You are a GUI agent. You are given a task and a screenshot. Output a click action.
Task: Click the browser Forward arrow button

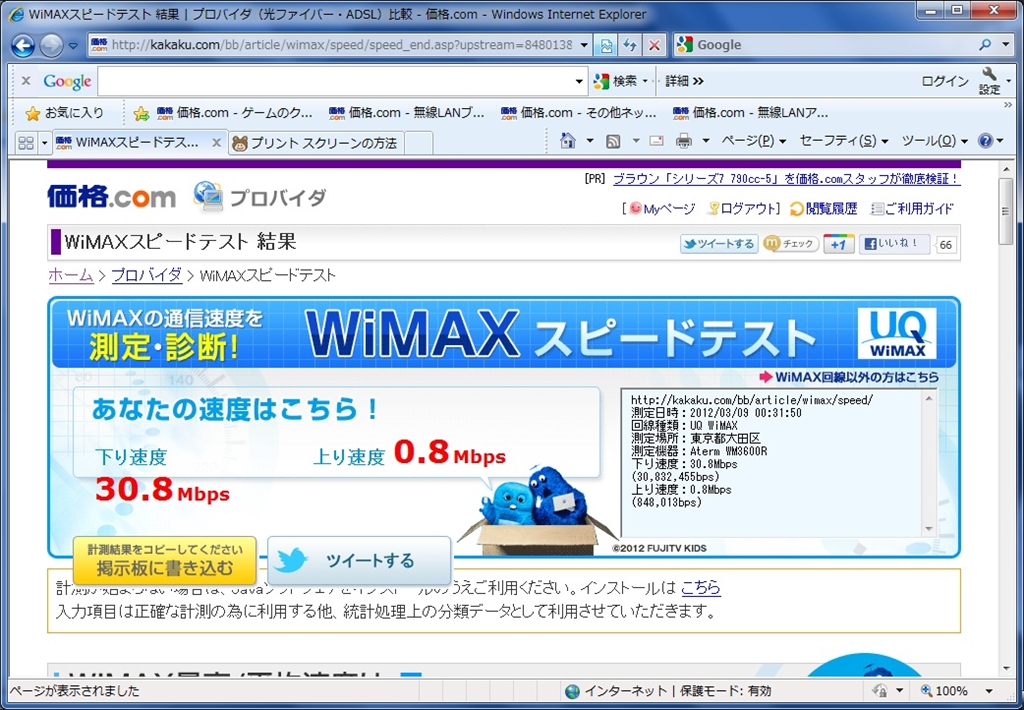[52, 46]
